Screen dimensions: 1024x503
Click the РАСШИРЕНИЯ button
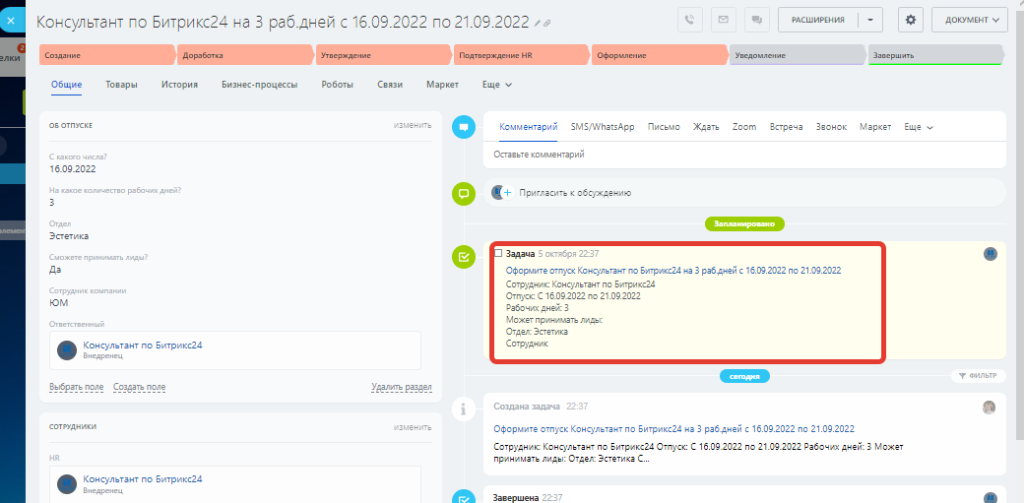(x=818, y=20)
